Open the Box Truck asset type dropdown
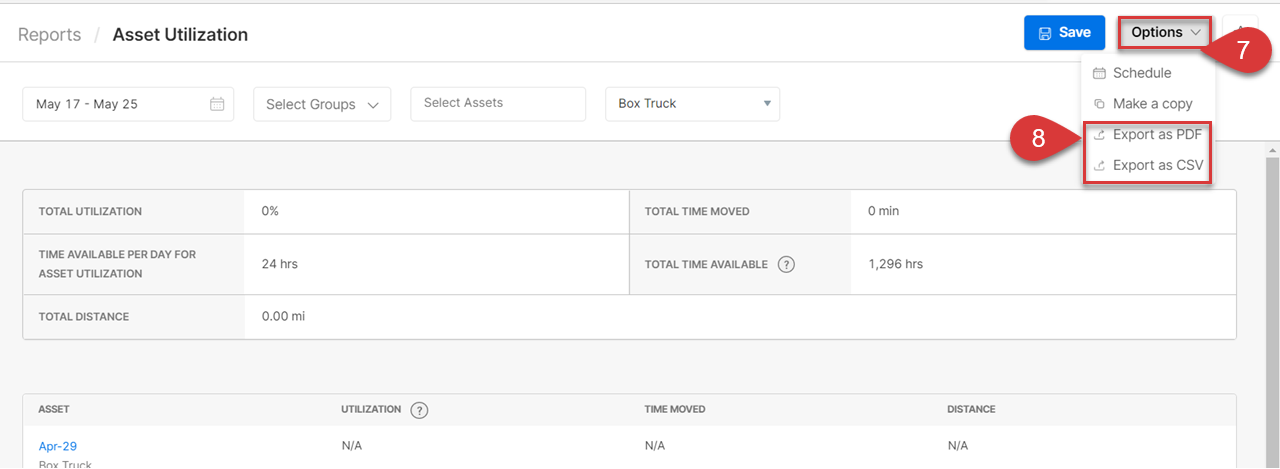The width and height of the screenshot is (1280, 469). click(692, 104)
